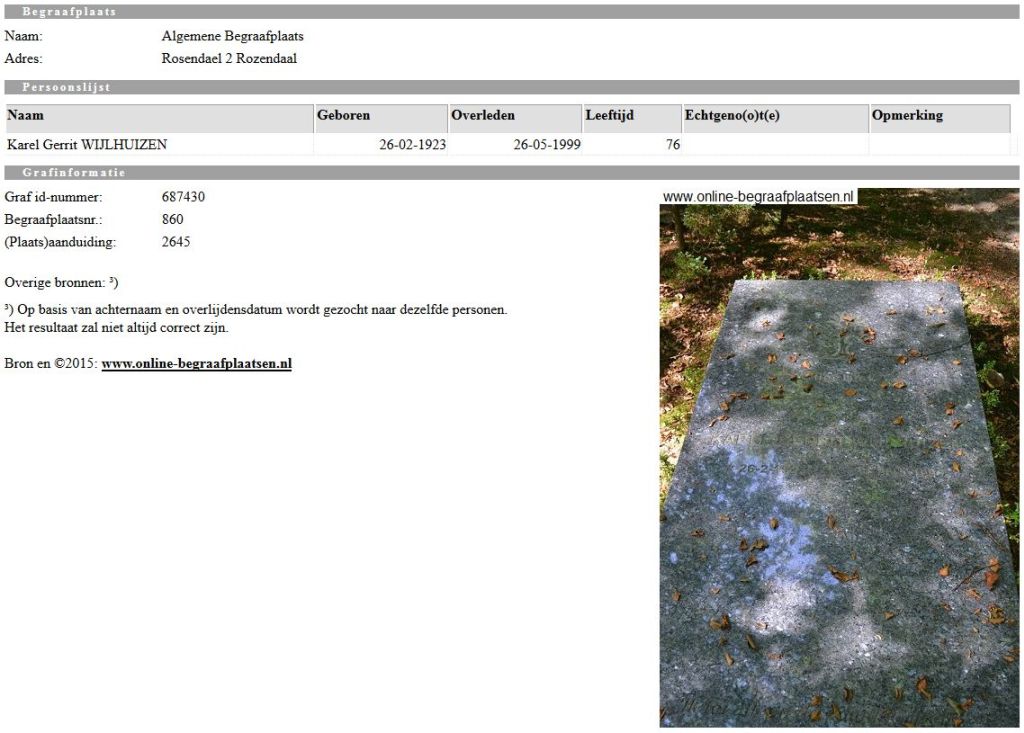
Task: Click the Naam column header
Action: click(159, 118)
